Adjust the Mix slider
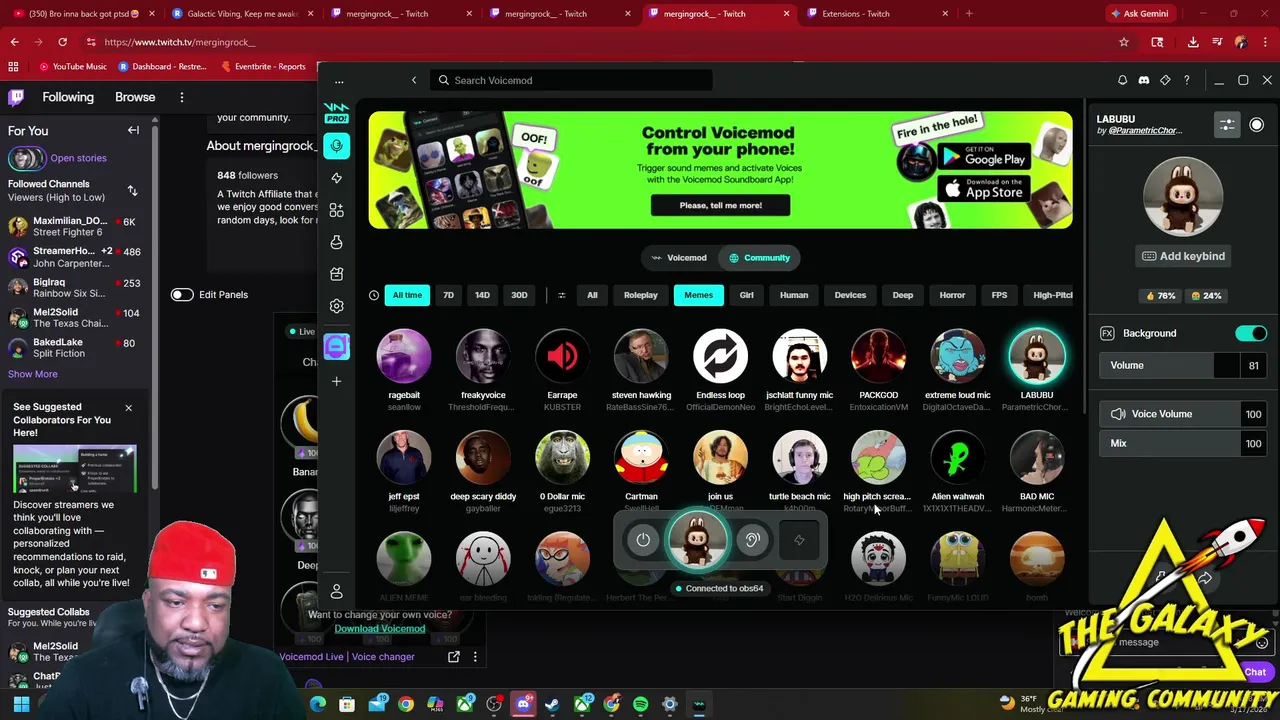Viewport: 1280px width, 720px height. (1183, 443)
